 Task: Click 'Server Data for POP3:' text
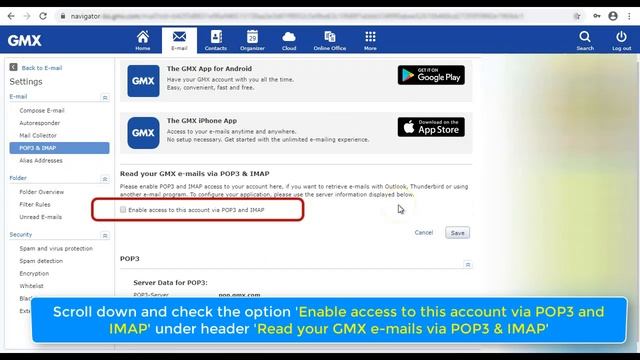pos(170,282)
